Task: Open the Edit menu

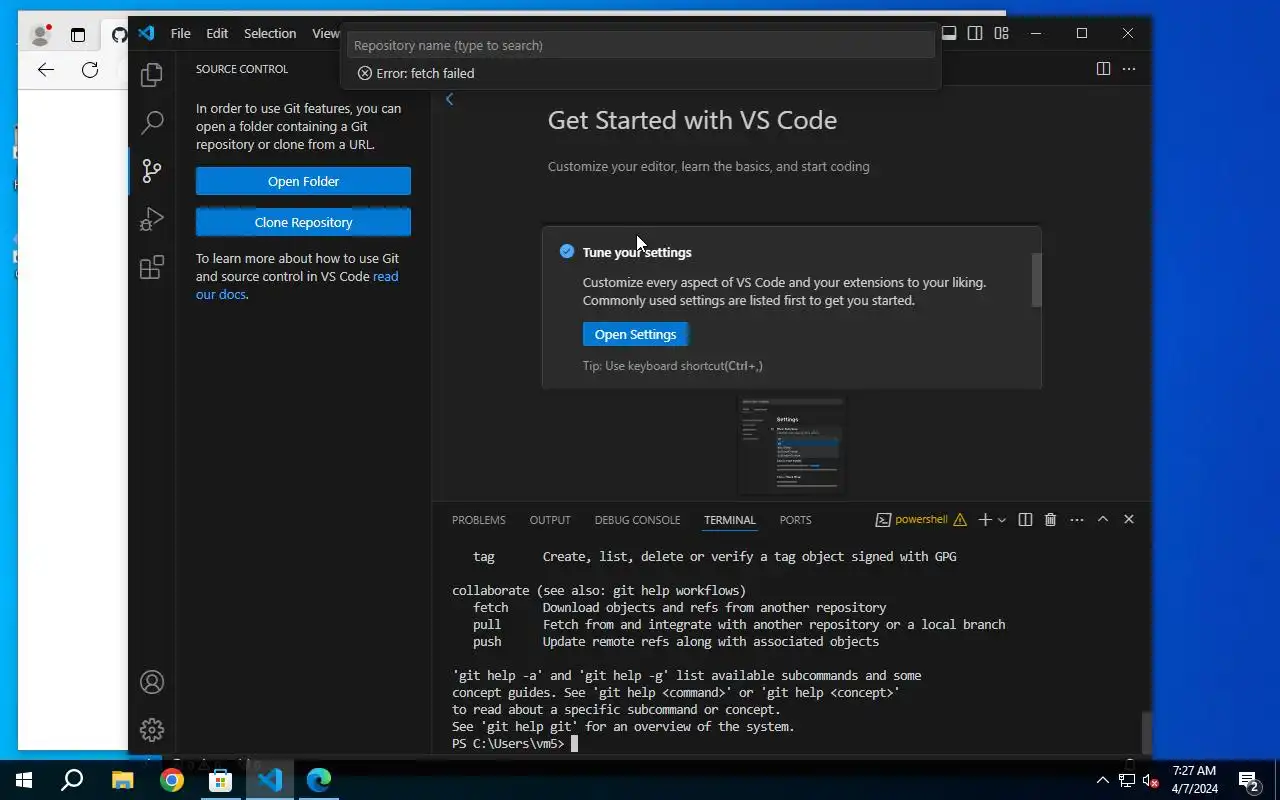Action: [217, 33]
